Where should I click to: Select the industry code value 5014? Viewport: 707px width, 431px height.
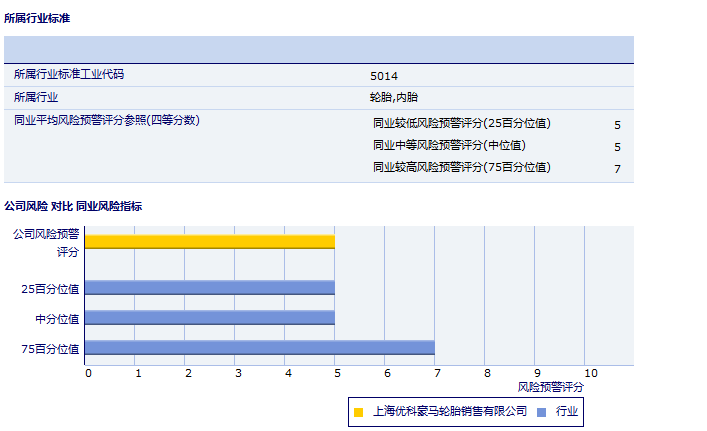(x=384, y=76)
